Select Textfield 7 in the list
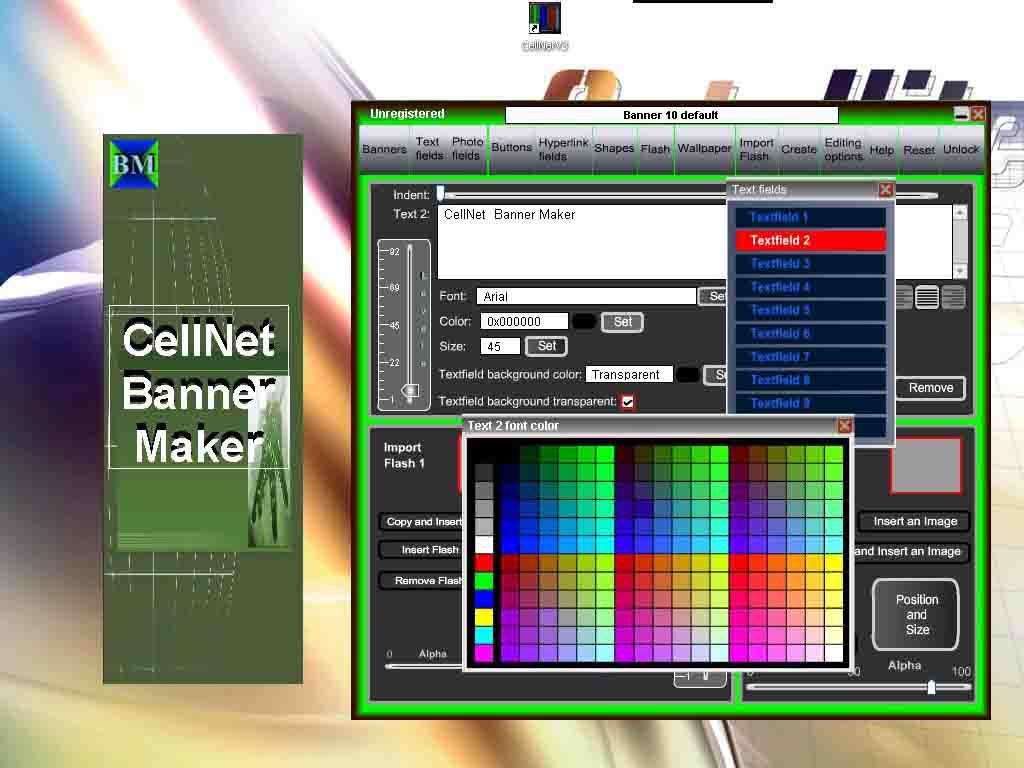1024x768 pixels. (x=810, y=357)
